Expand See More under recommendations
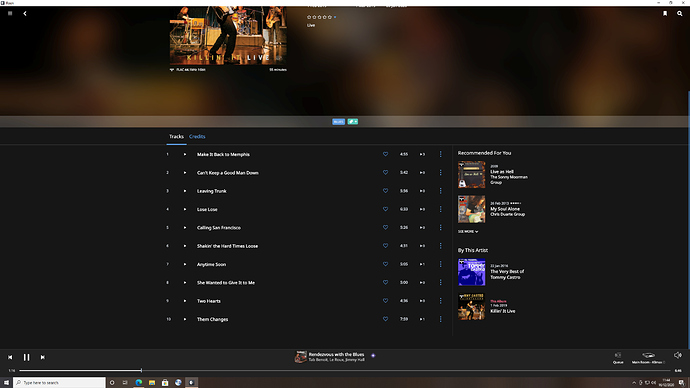690x388 pixels. coord(468,231)
